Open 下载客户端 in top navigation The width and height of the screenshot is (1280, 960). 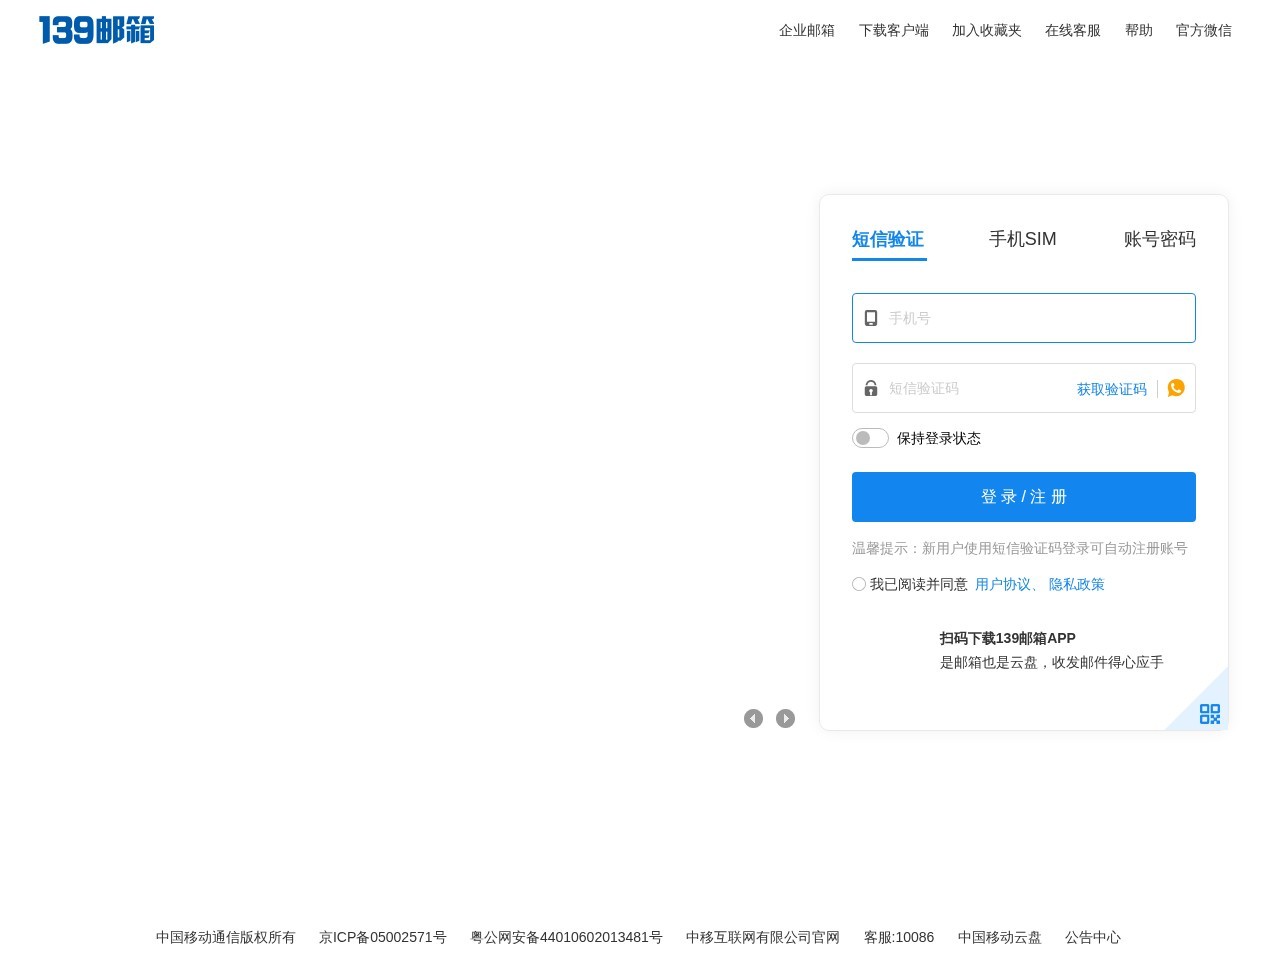(x=893, y=30)
